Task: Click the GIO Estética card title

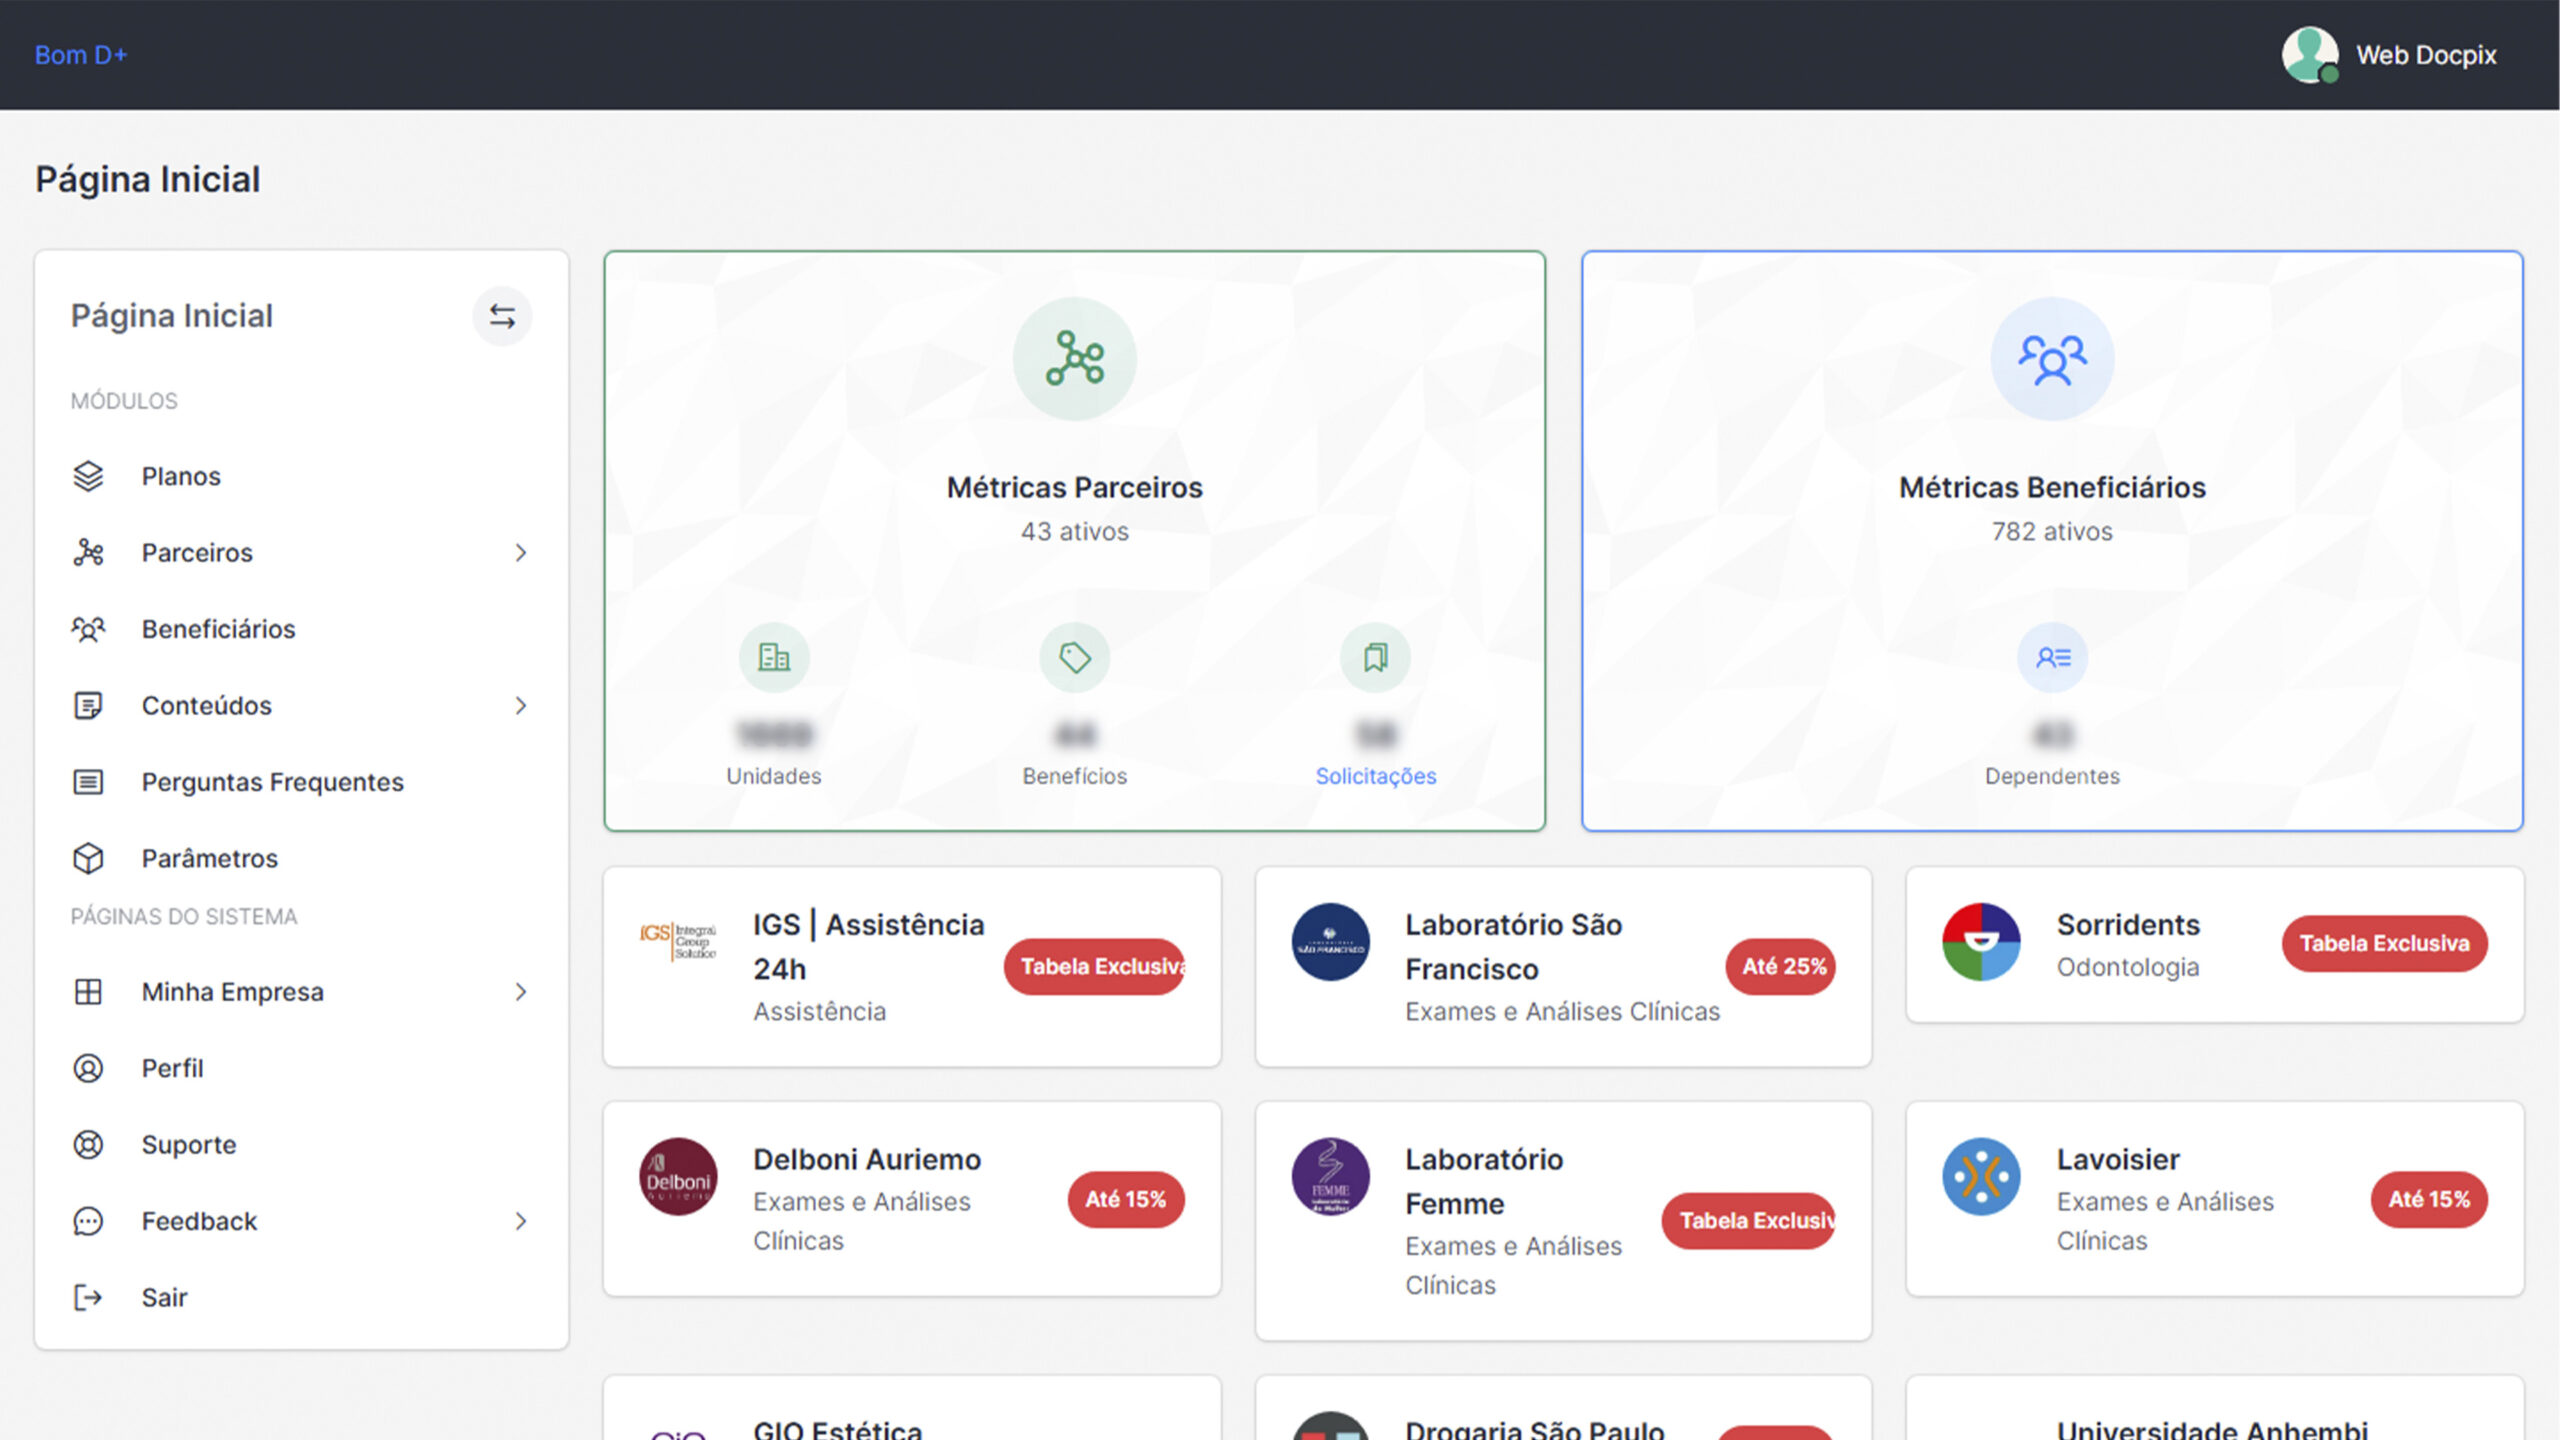Action: click(838, 1429)
